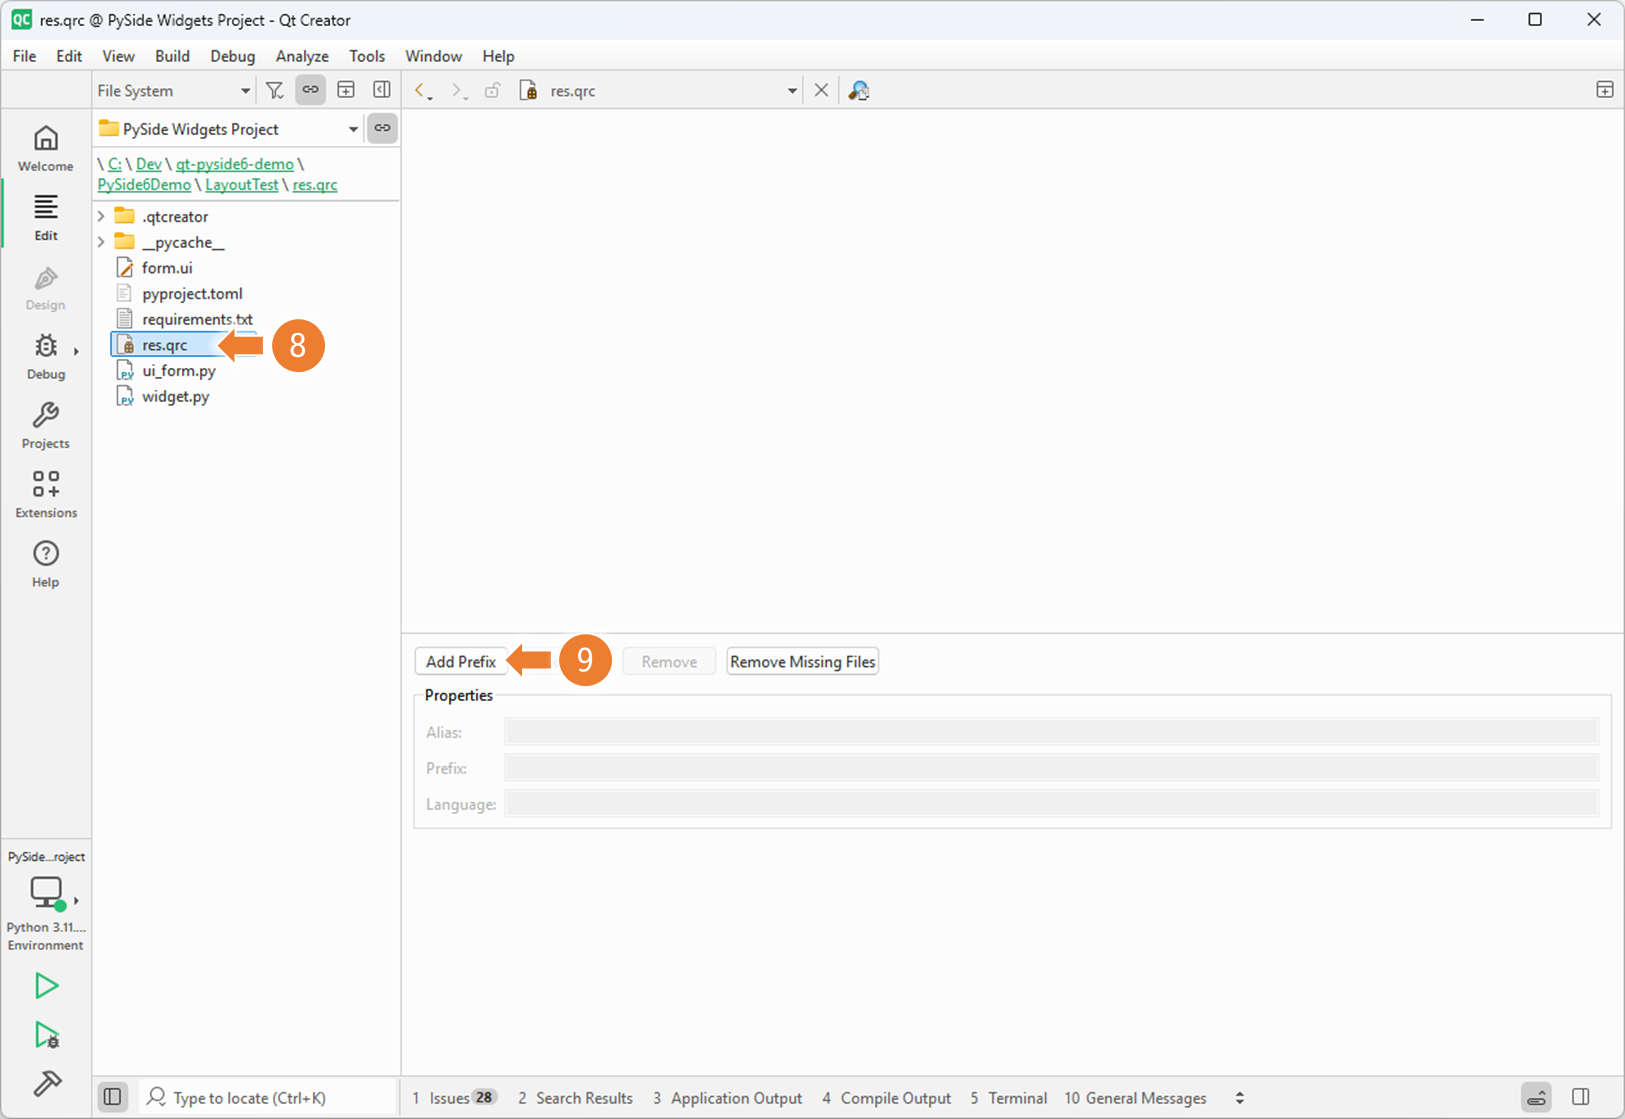Open the PySide project kit selector
The width and height of the screenshot is (1625, 1119).
click(x=45, y=900)
